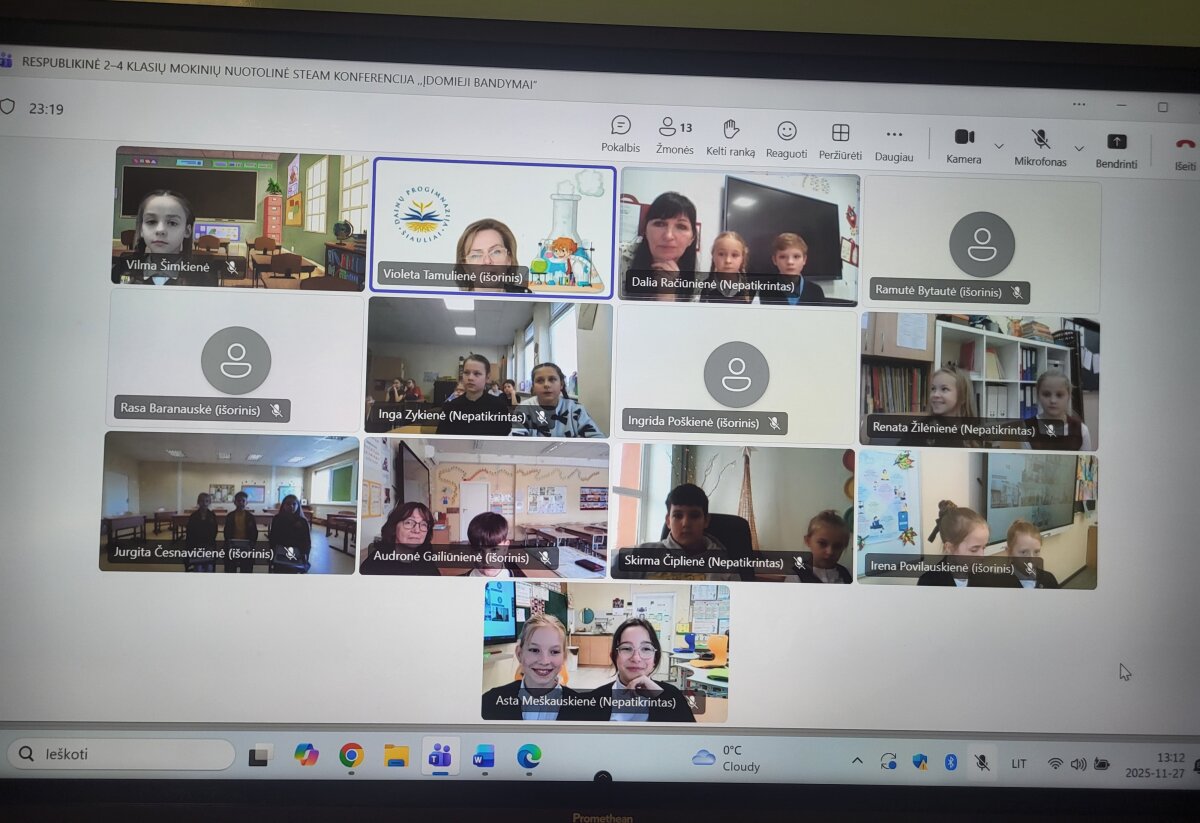
Task: Open the Pokalbis chat panel
Action: tap(621, 133)
